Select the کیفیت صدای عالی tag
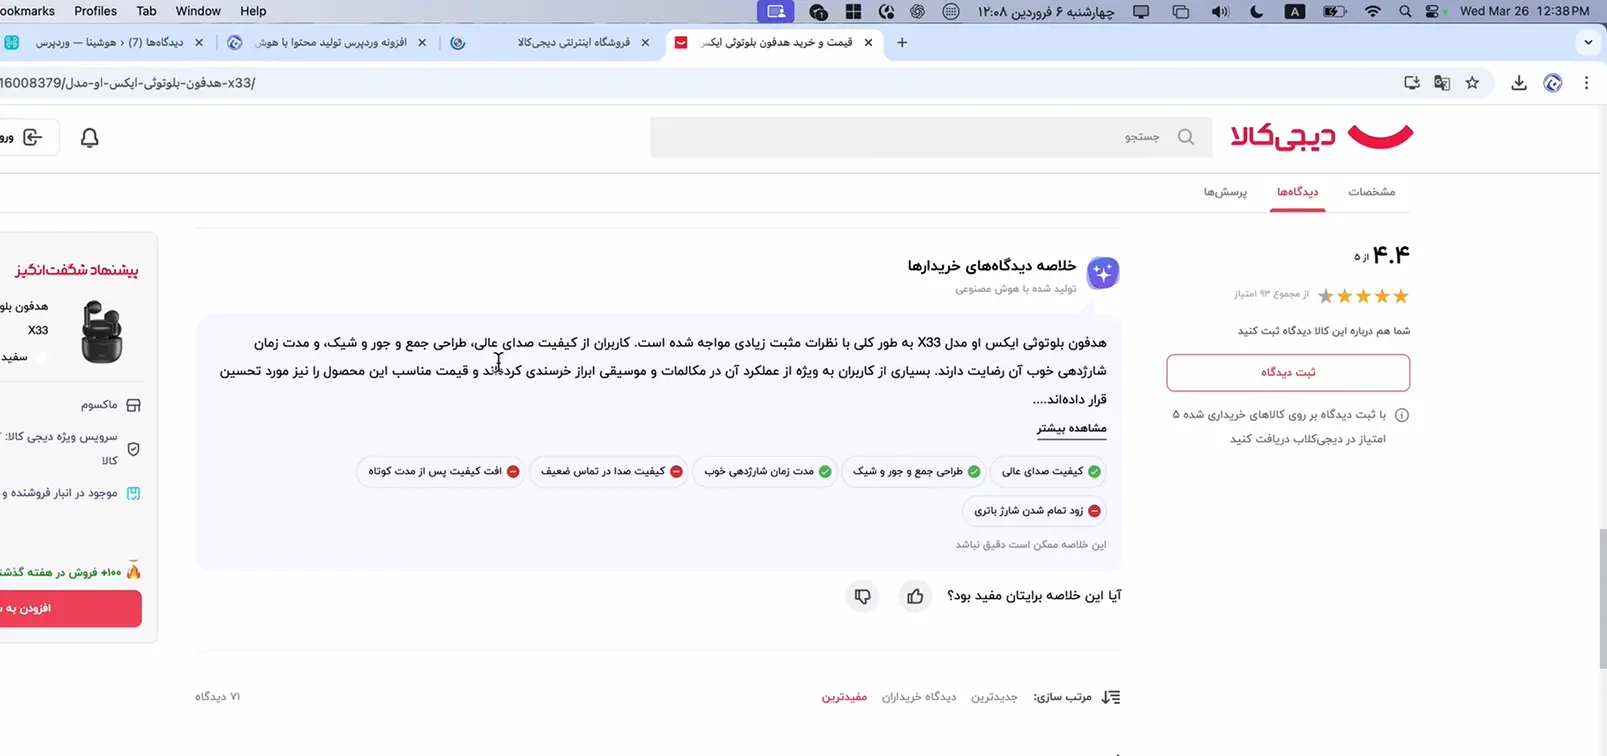1607x756 pixels. [x=1050, y=471]
